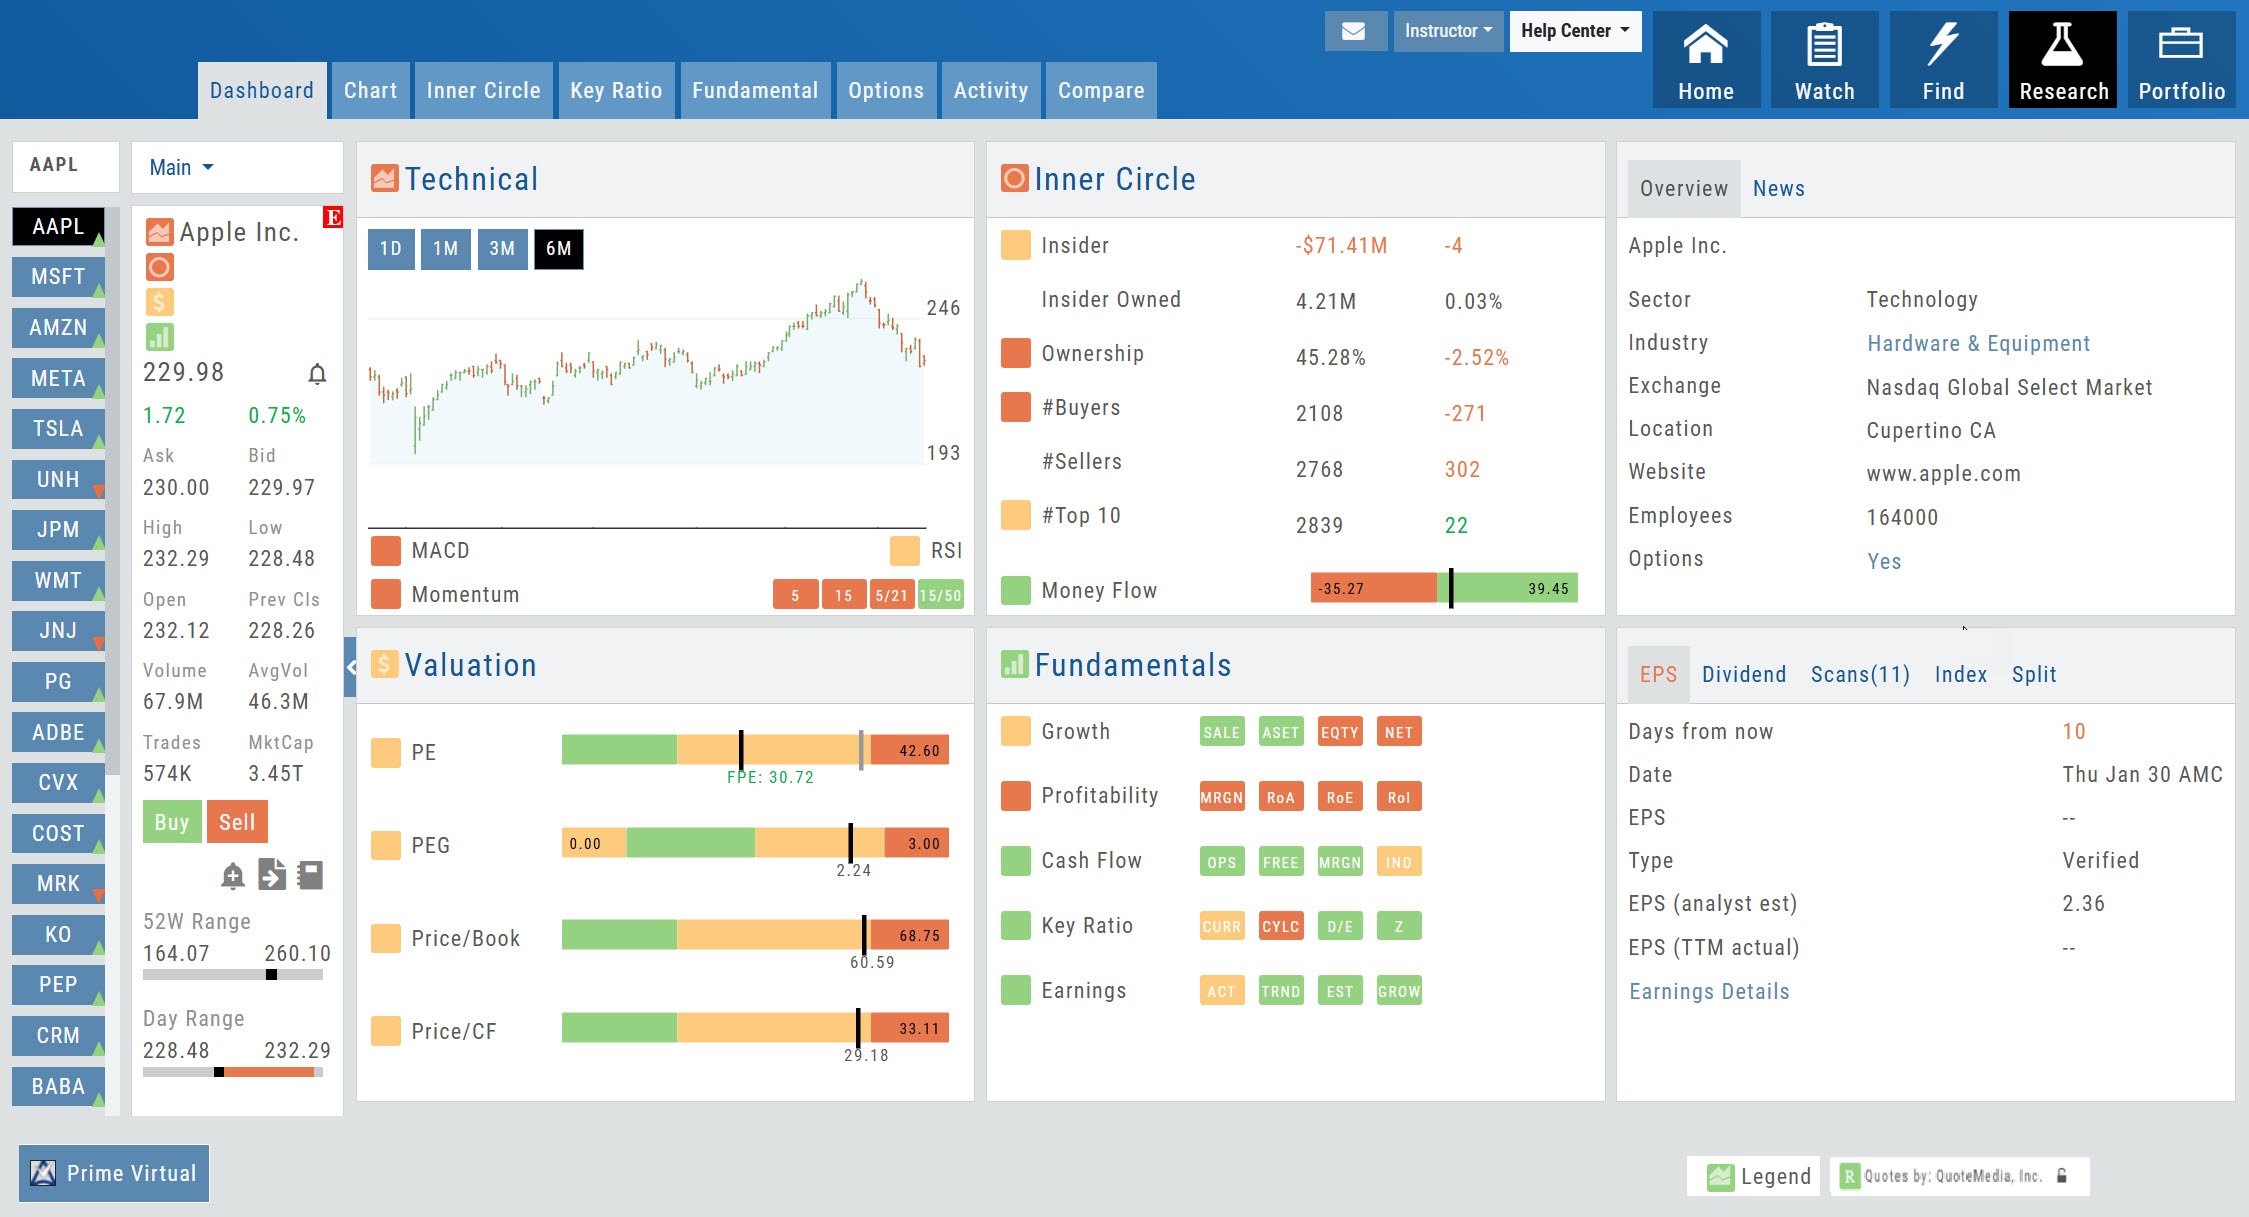Screen dimensions: 2249x1217
Task: Select MSFT in the watchlist
Action: (x=58, y=277)
